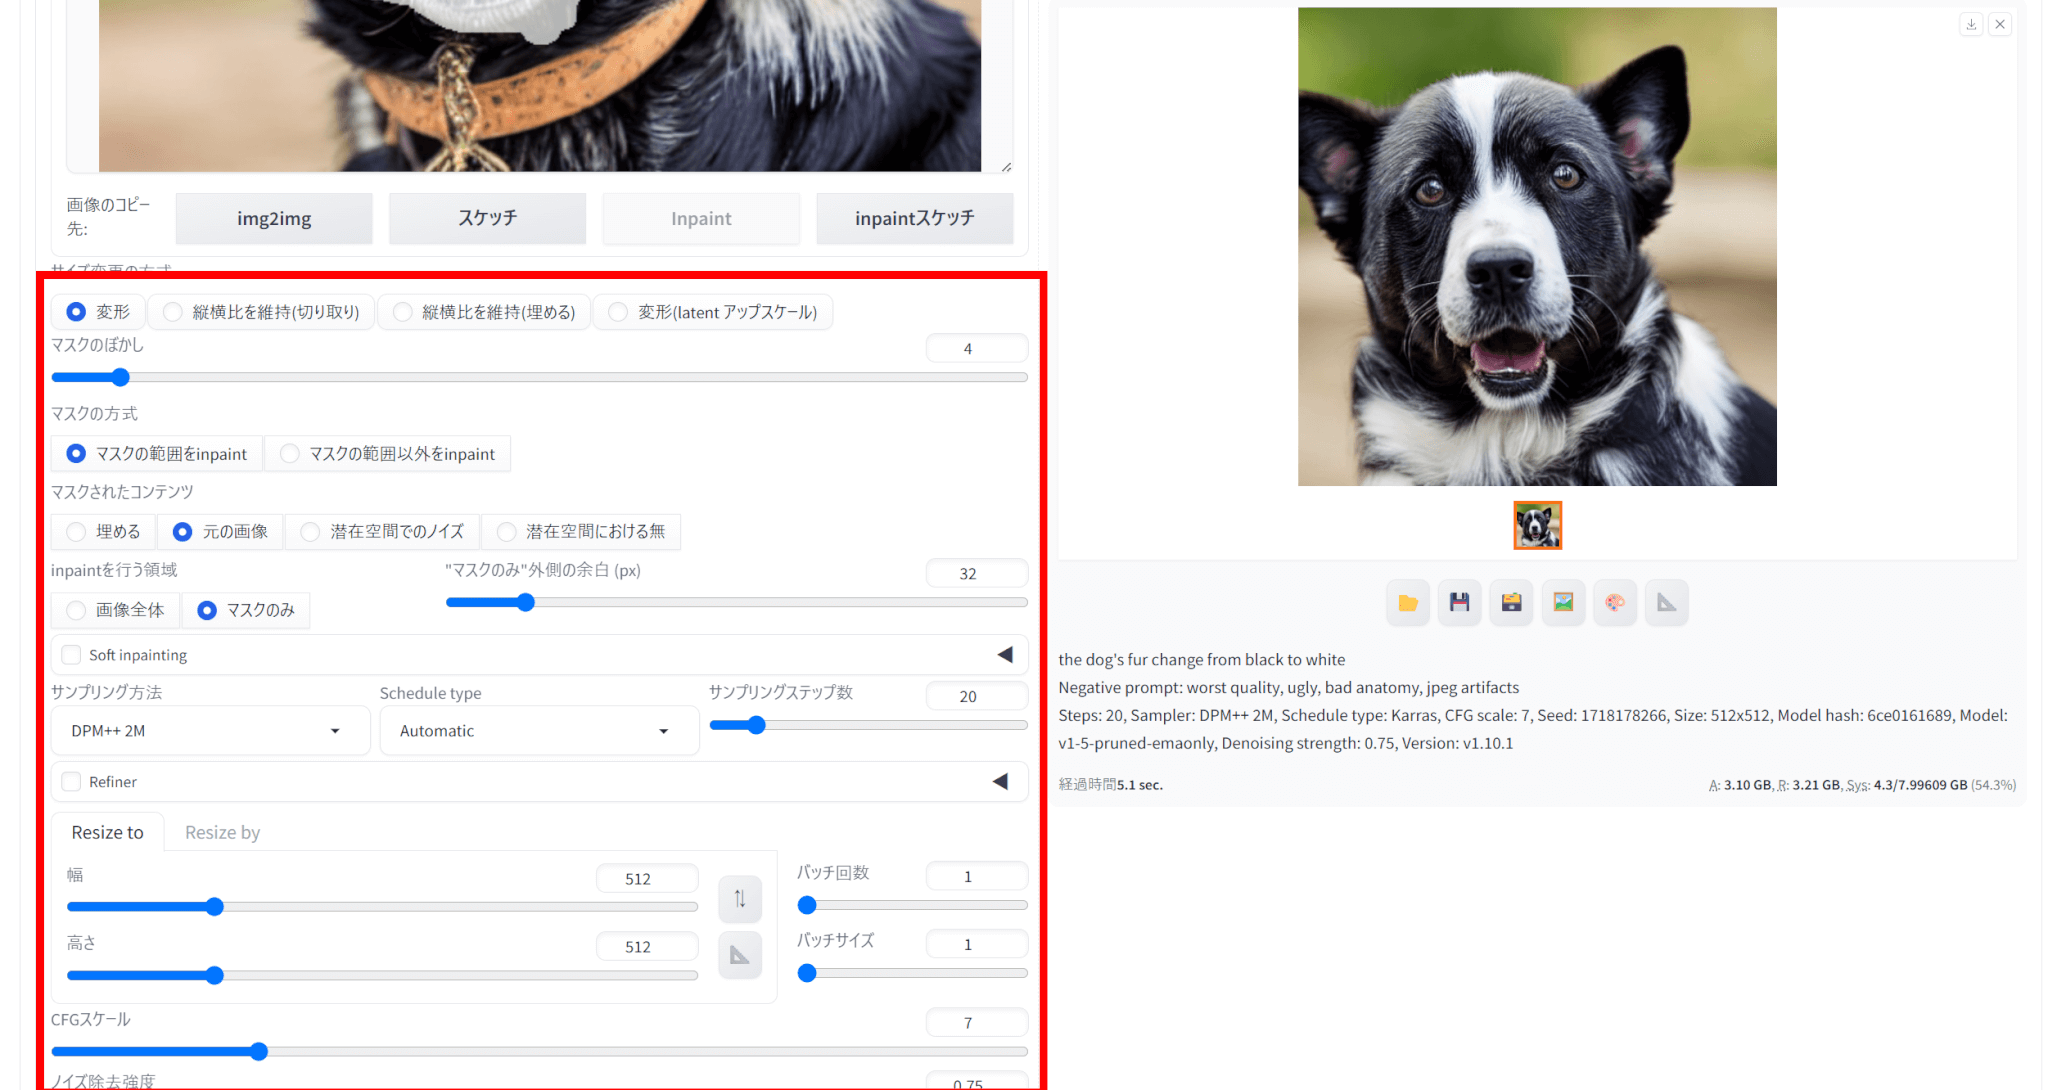Screen dimensions: 2048x1090
Task: Choose マスクの範囲をinpaint mask mode
Action: [157, 454]
